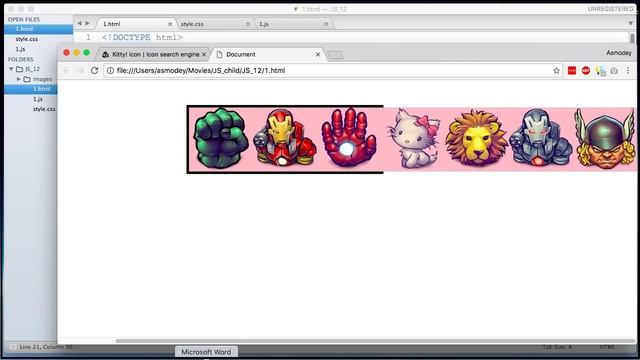Click the red Iron Man bust image
The width and height of the screenshot is (640, 360).
coord(284,138)
